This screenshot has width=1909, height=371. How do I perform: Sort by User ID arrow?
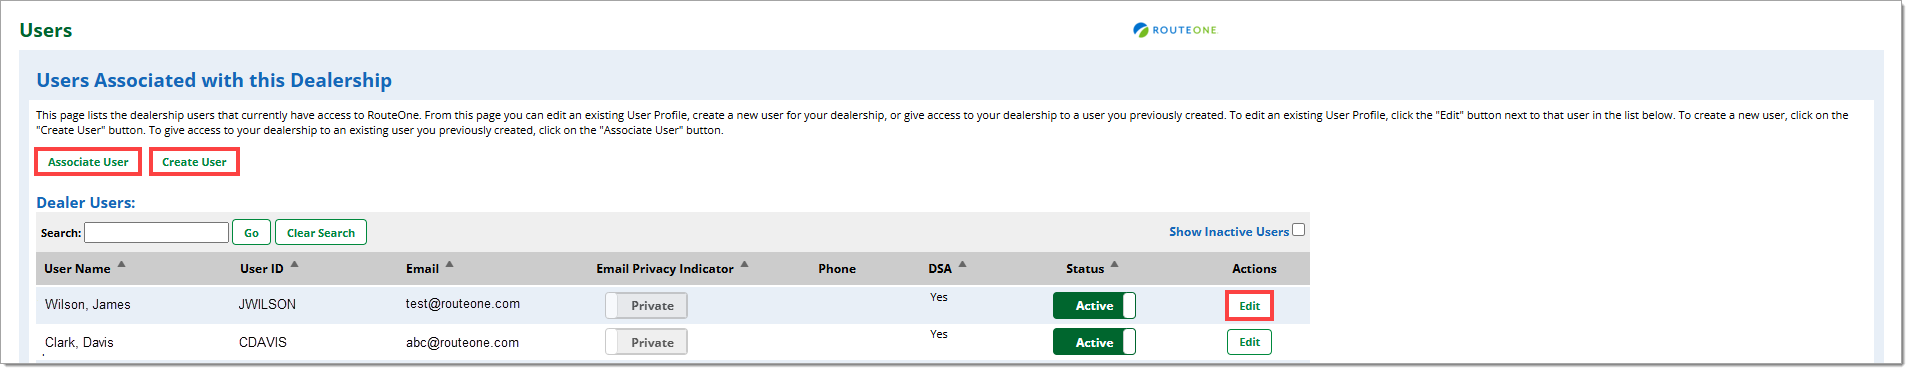pyautogui.click(x=294, y=265)
